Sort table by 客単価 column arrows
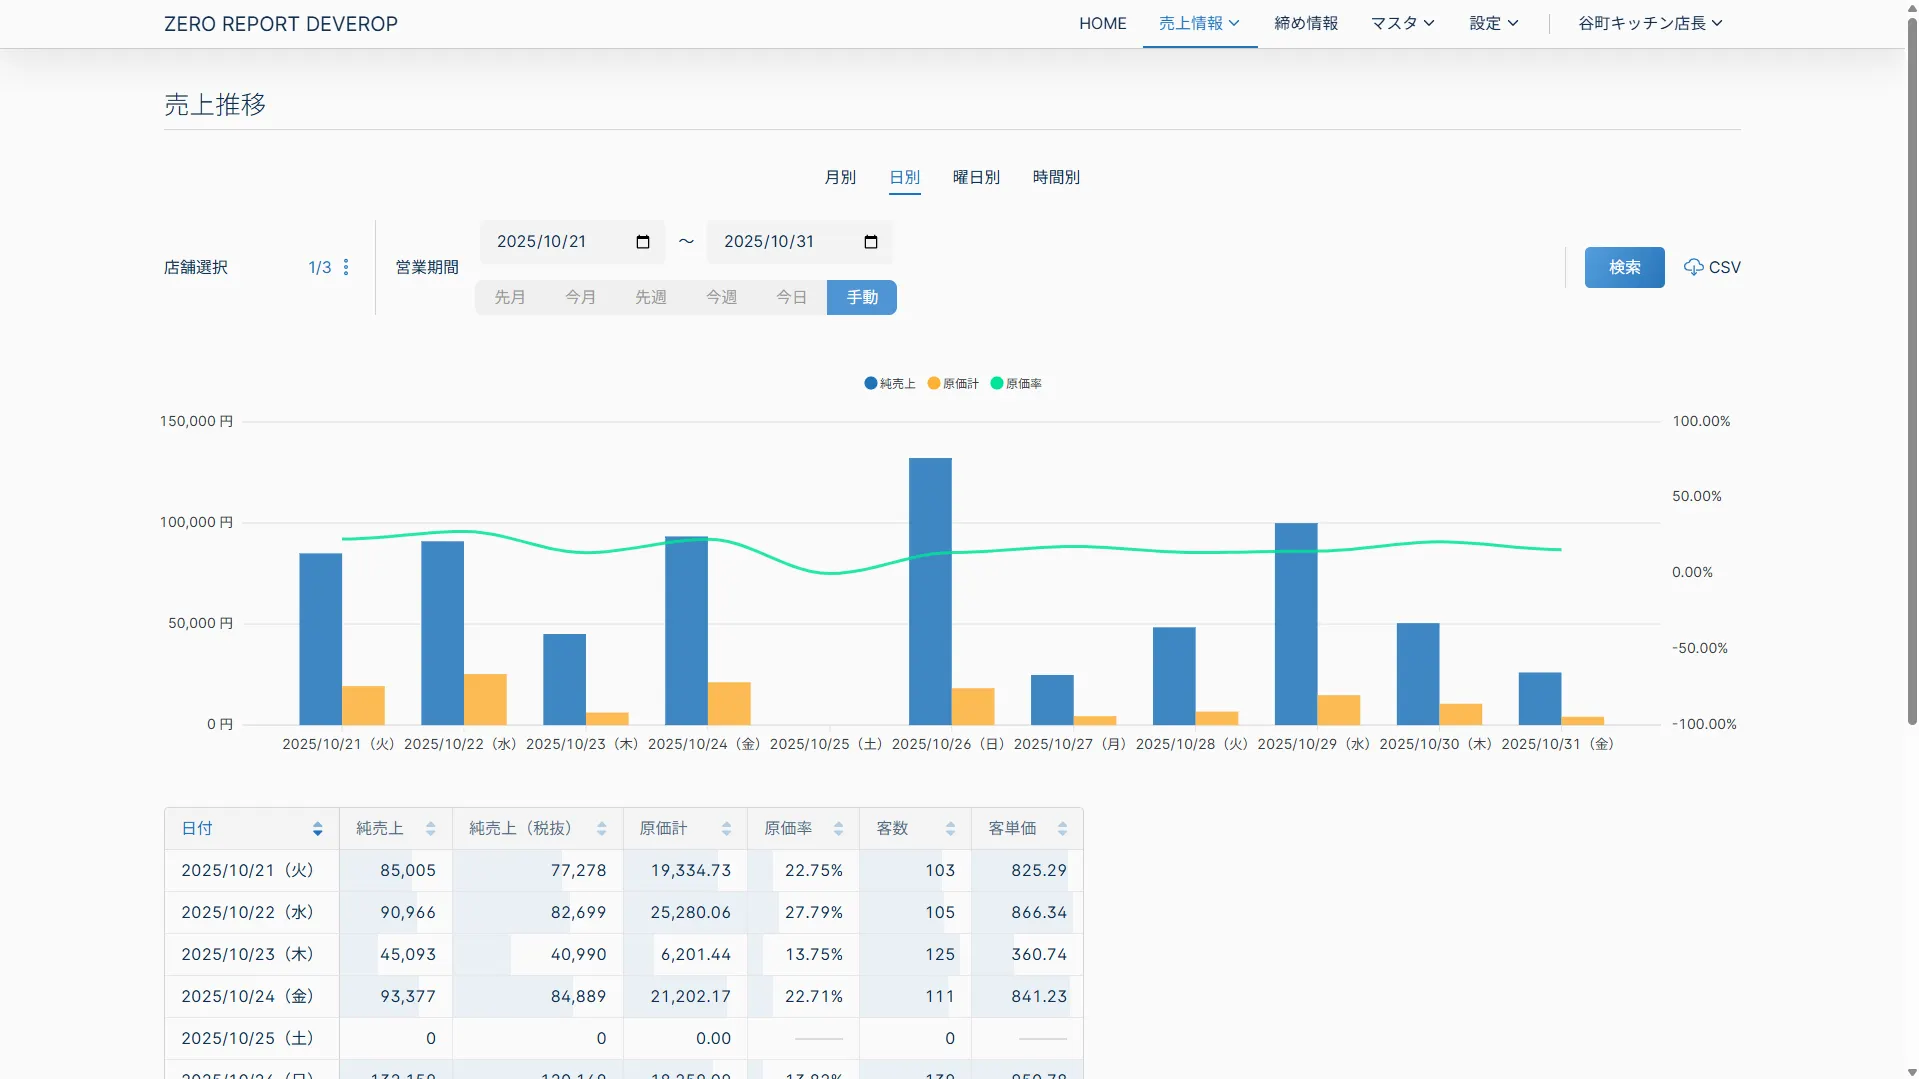The height and width of the screenshot is (1079, 1919). point(1062,829)
